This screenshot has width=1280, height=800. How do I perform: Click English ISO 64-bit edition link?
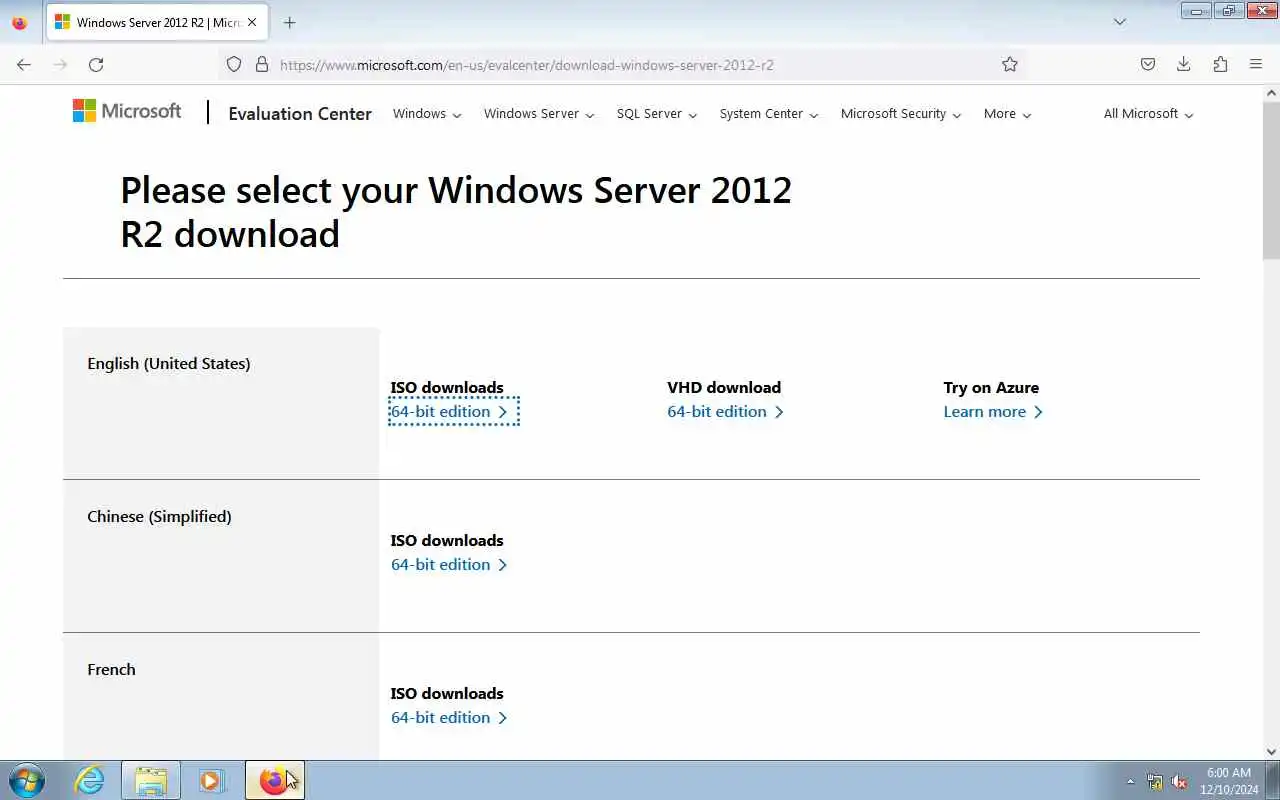coord(450,412)
